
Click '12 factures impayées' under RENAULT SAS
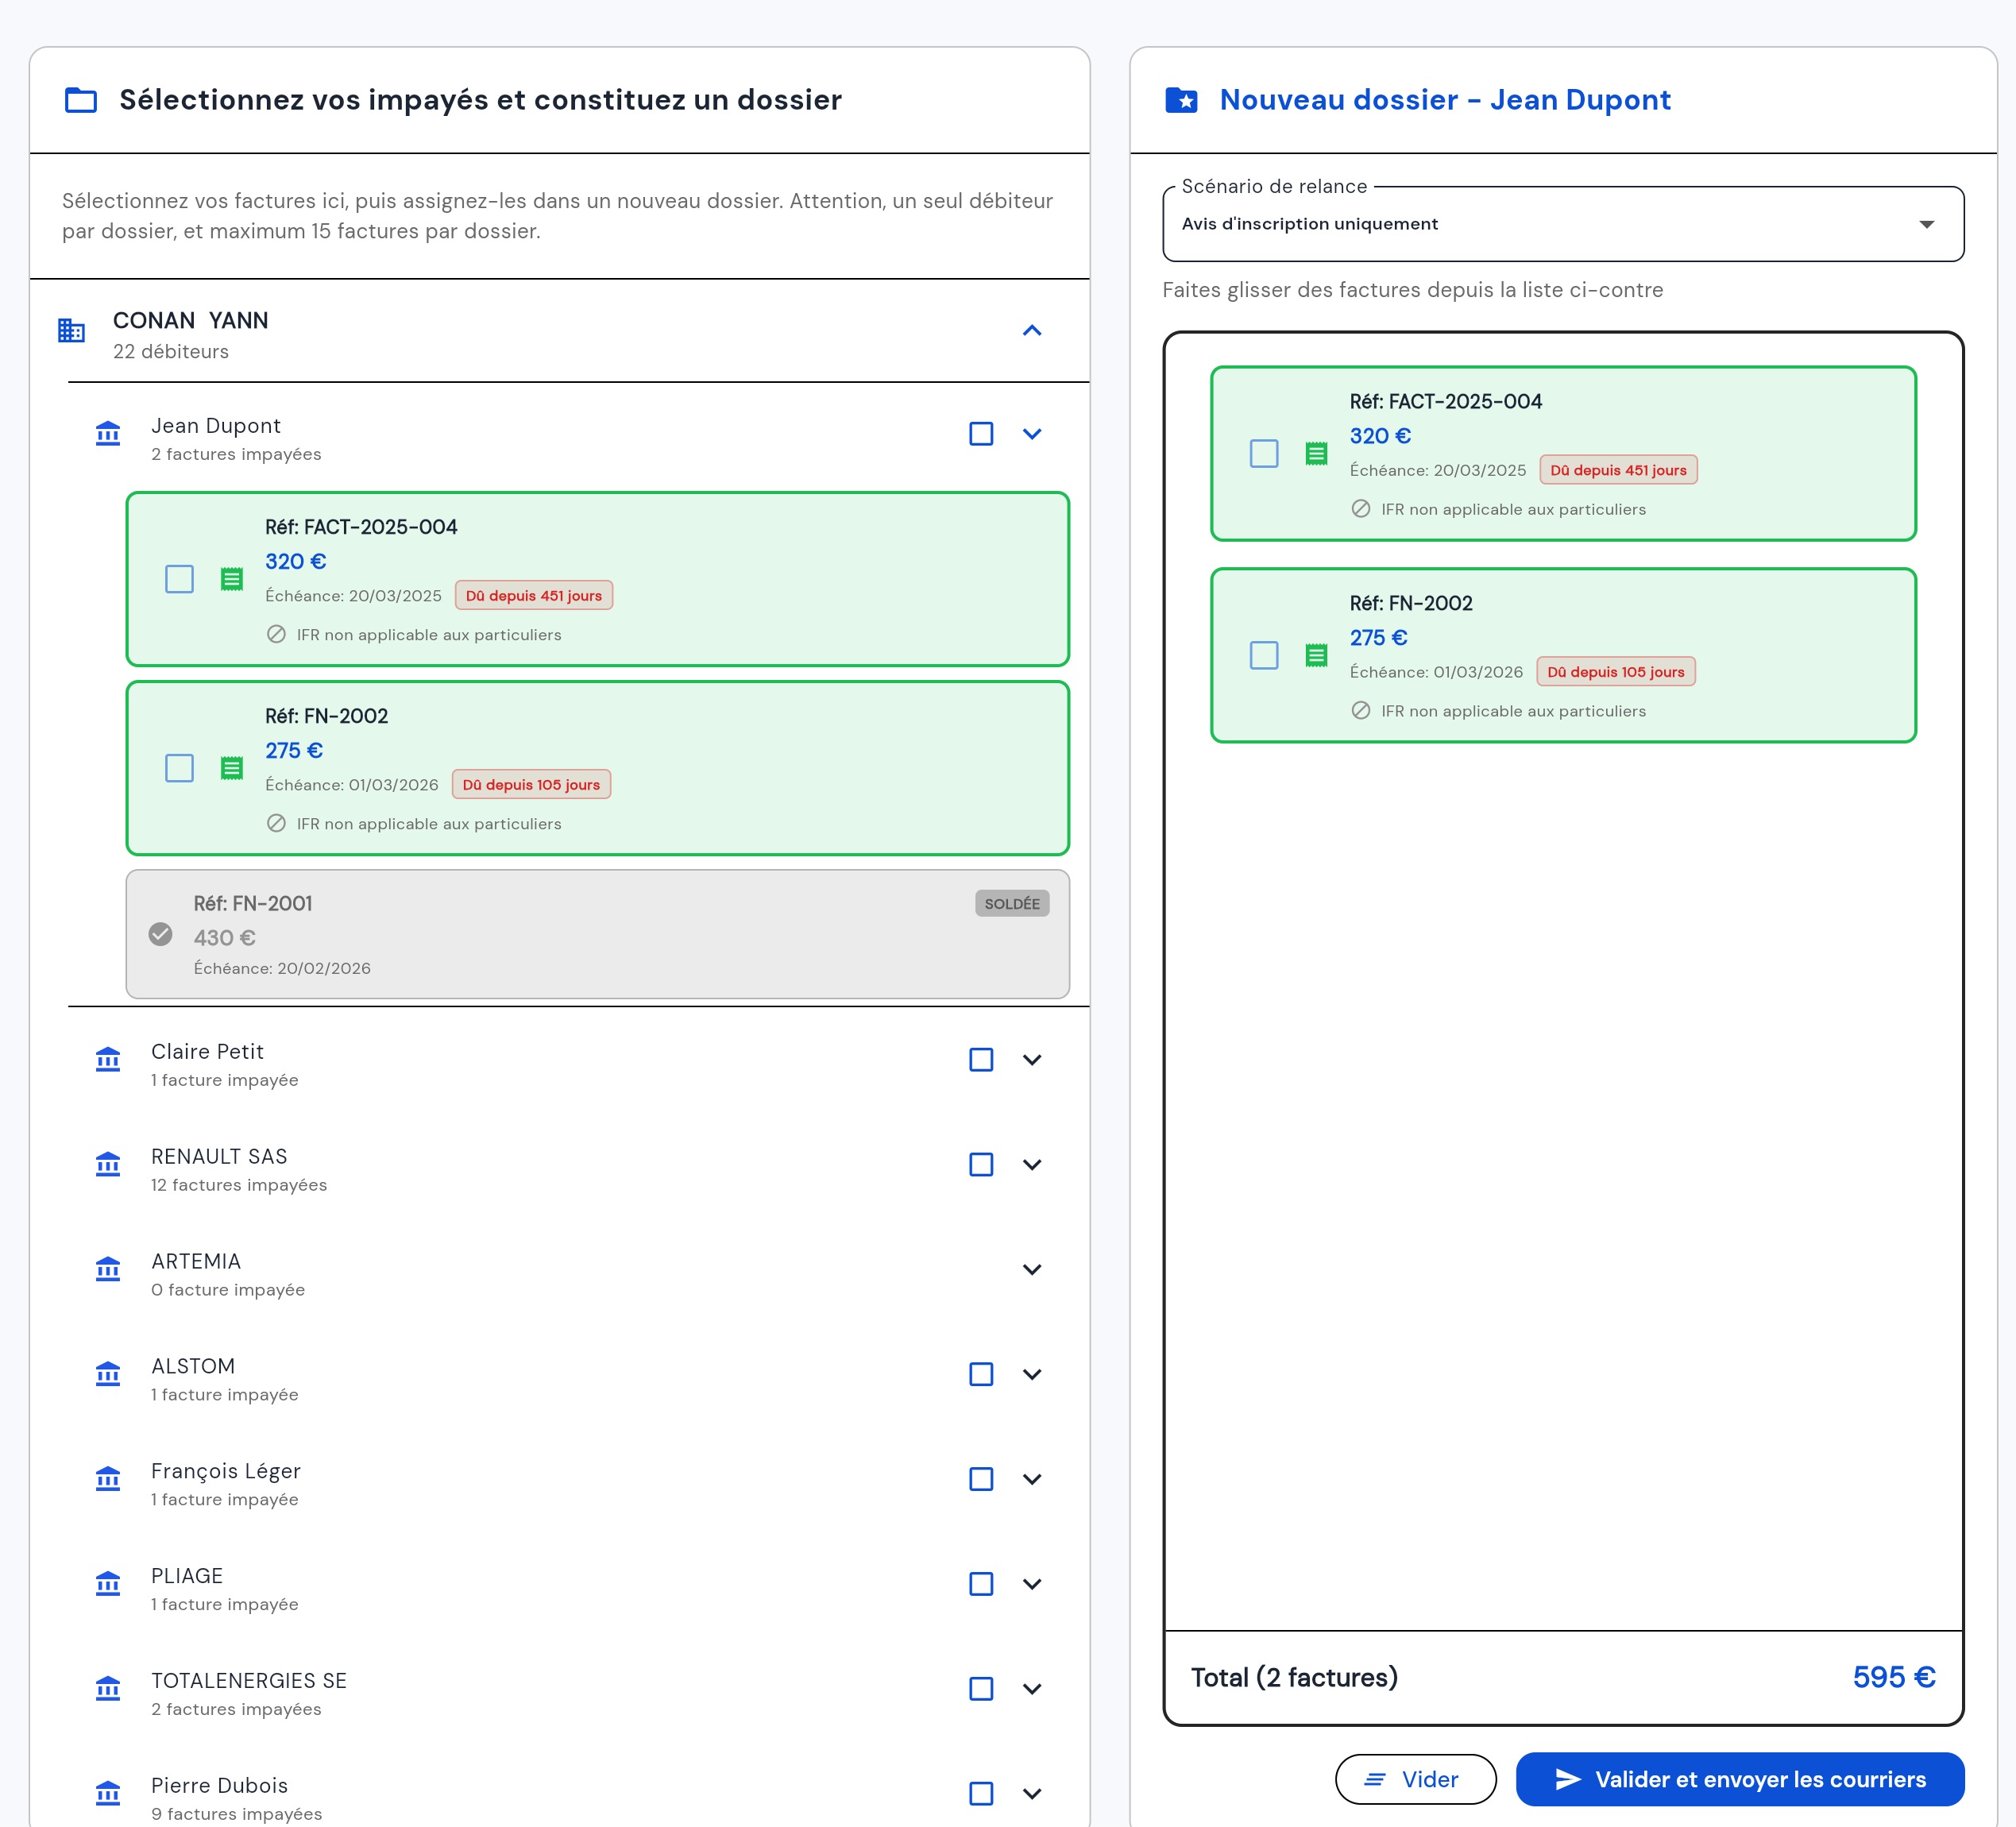[x=239, y=1185]
